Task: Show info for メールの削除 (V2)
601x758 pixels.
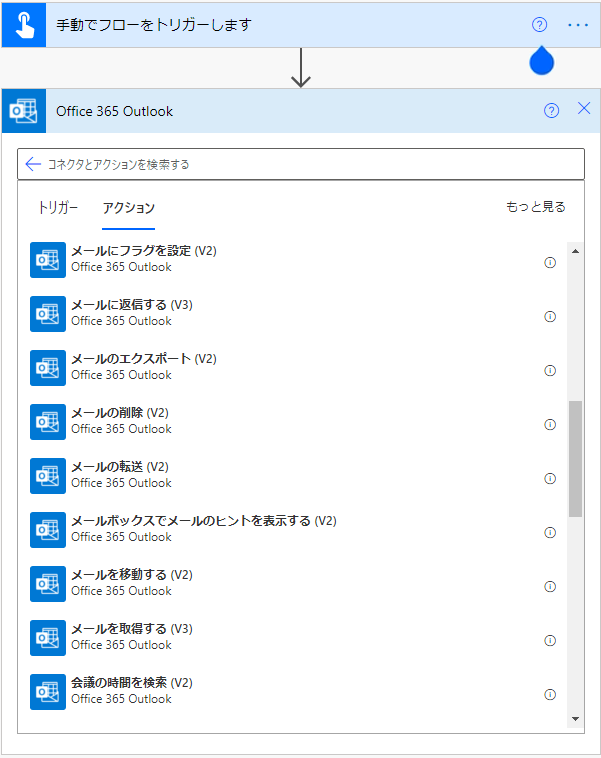Action: (x=550, y=424)
